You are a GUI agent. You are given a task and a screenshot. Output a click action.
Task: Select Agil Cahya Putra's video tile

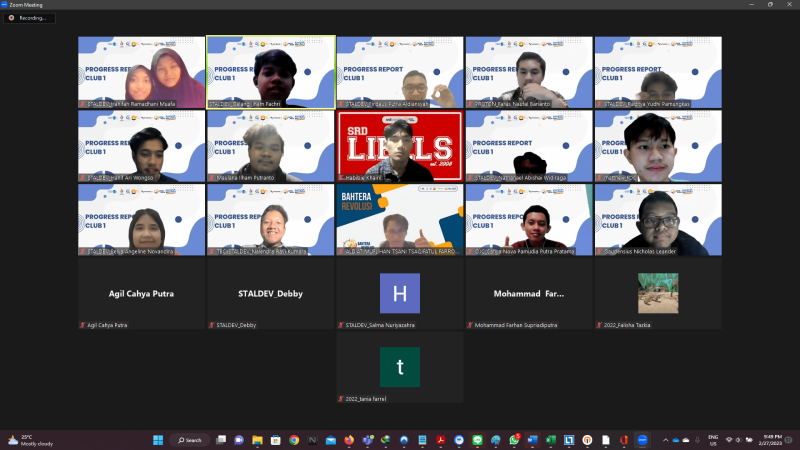point(141,293)
